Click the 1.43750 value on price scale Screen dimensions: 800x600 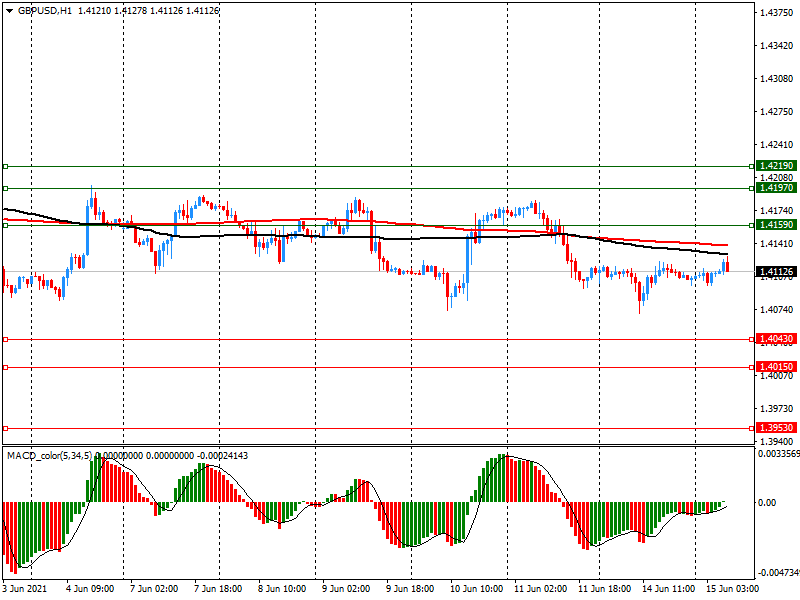pos(776,13)
